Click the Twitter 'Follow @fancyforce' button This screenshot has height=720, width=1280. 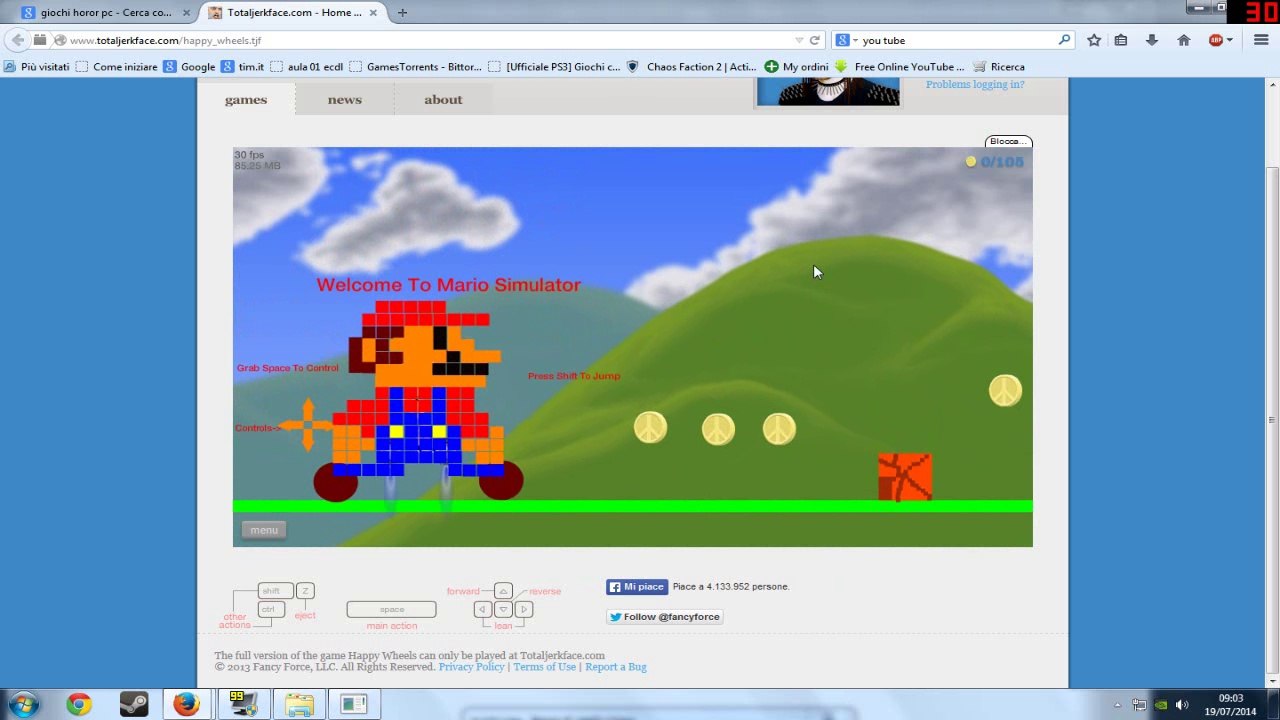pyautogui.click(x=665, y=617)
